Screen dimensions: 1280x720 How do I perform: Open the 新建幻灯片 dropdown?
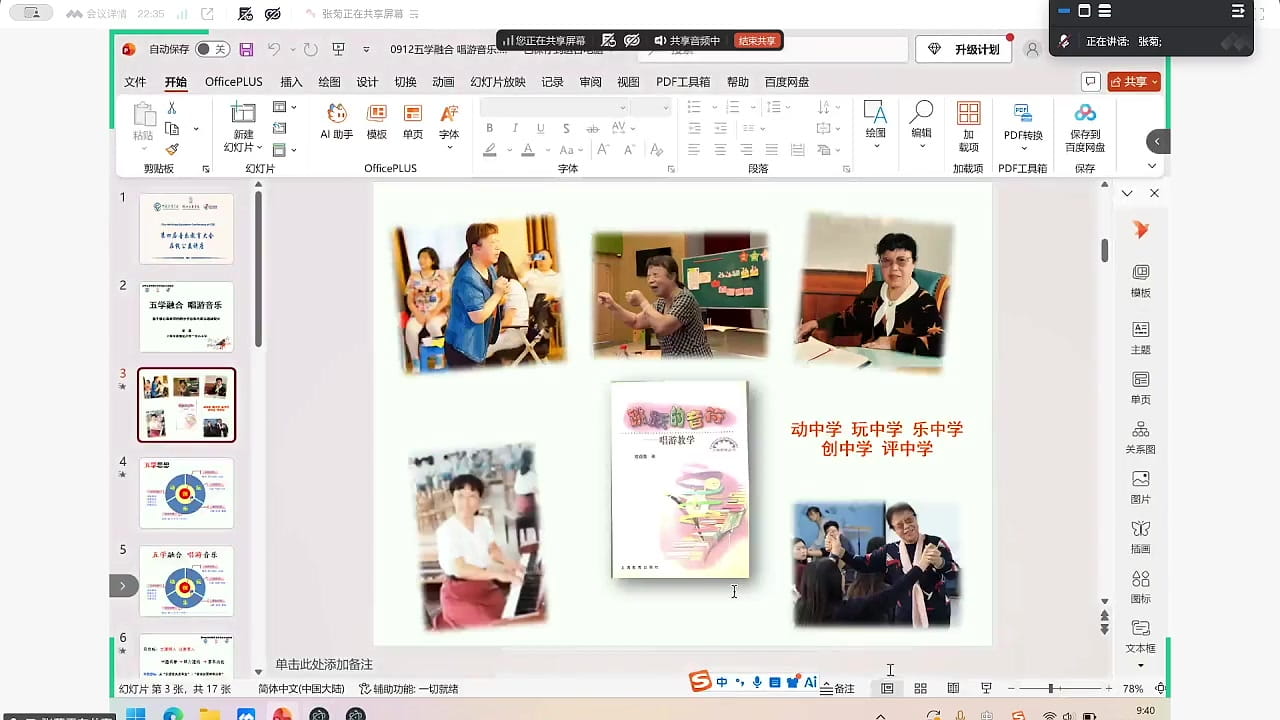coord(244,141)
